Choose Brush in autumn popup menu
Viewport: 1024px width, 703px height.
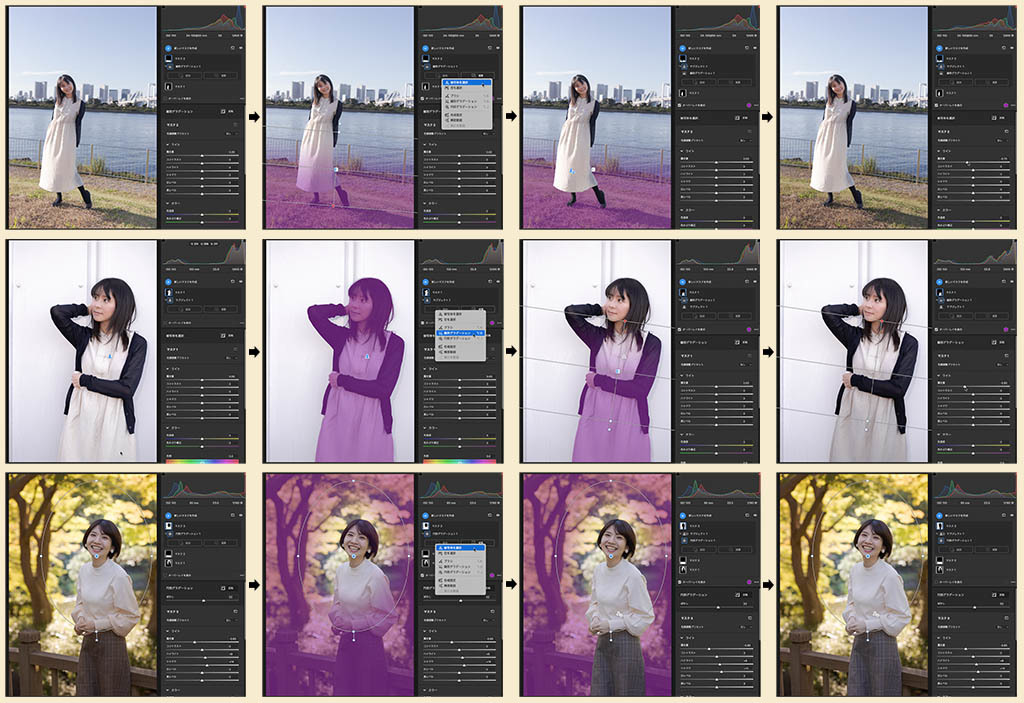point(460,561)
